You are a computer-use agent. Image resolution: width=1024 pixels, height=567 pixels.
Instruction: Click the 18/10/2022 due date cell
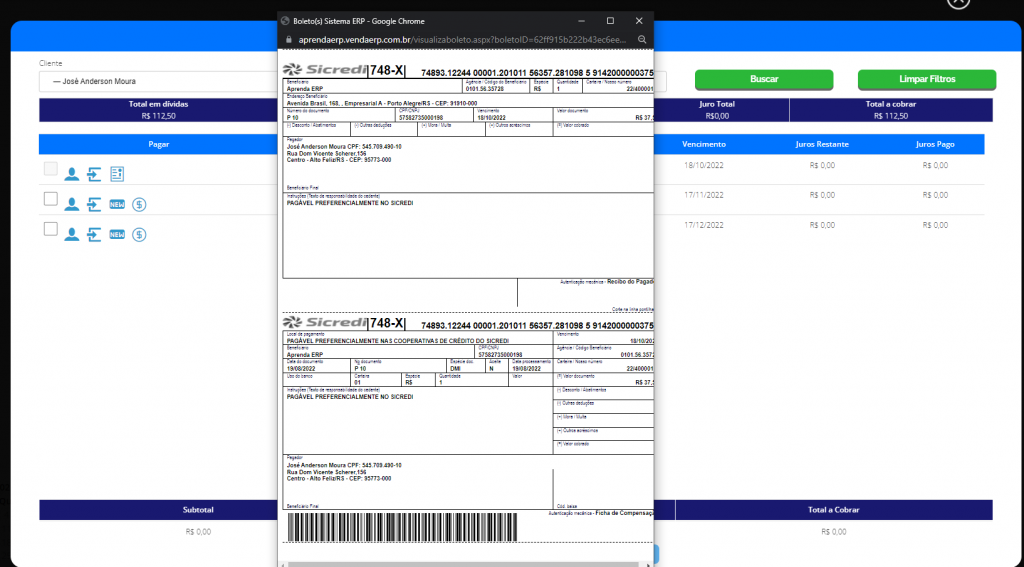704,165
